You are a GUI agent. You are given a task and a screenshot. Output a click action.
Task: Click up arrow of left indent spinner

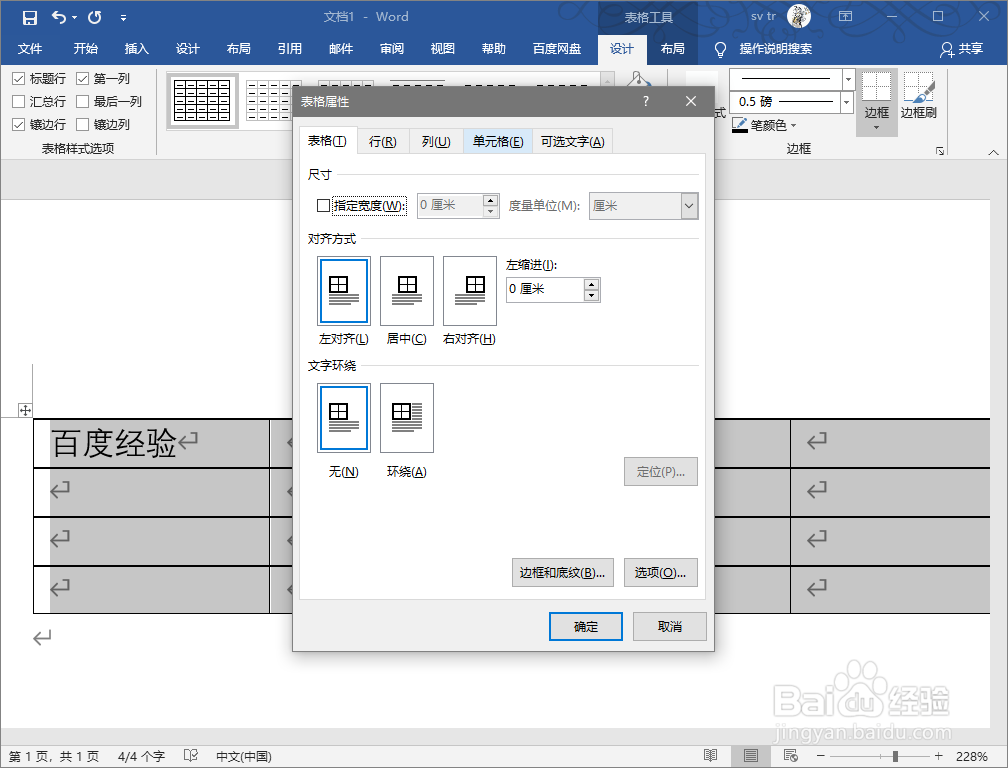tap(591, 283)
